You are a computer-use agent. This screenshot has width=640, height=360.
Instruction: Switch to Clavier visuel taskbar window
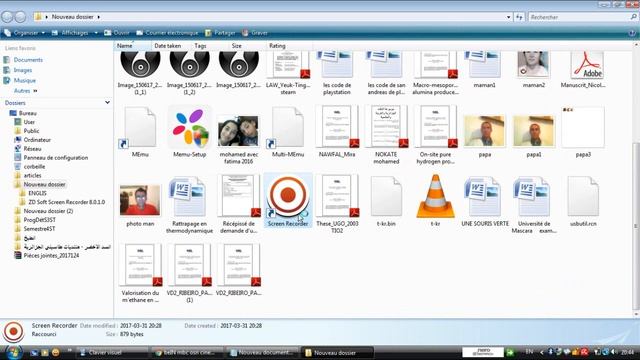[112, 352]
